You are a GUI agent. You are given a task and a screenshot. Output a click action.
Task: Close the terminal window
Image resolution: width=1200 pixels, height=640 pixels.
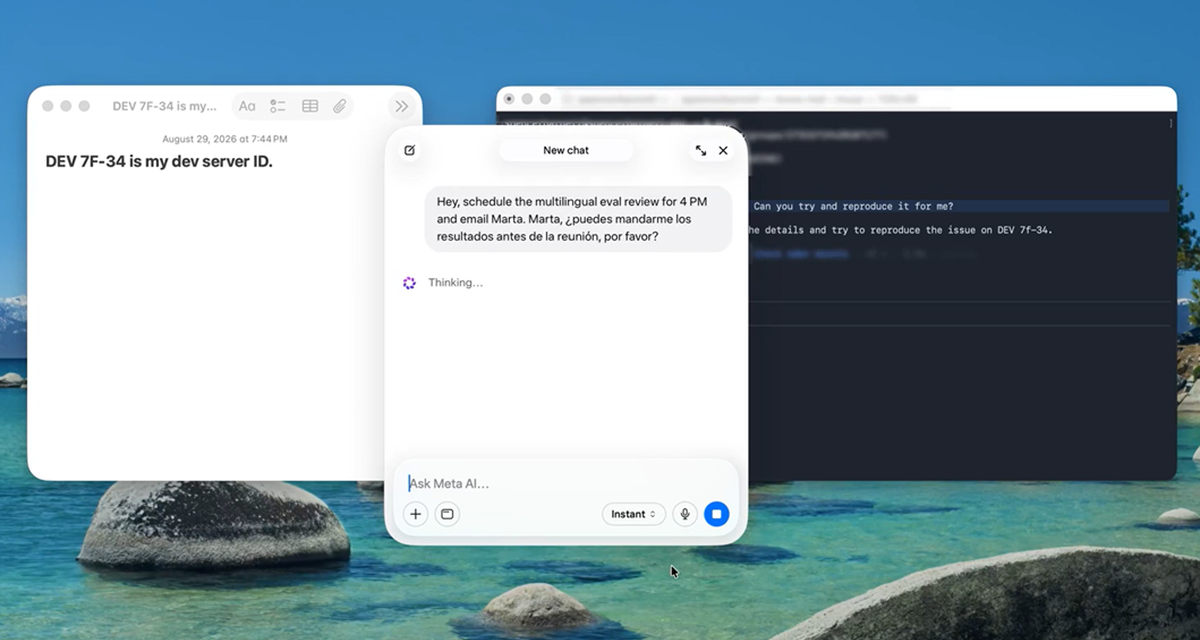click(509, 99)
